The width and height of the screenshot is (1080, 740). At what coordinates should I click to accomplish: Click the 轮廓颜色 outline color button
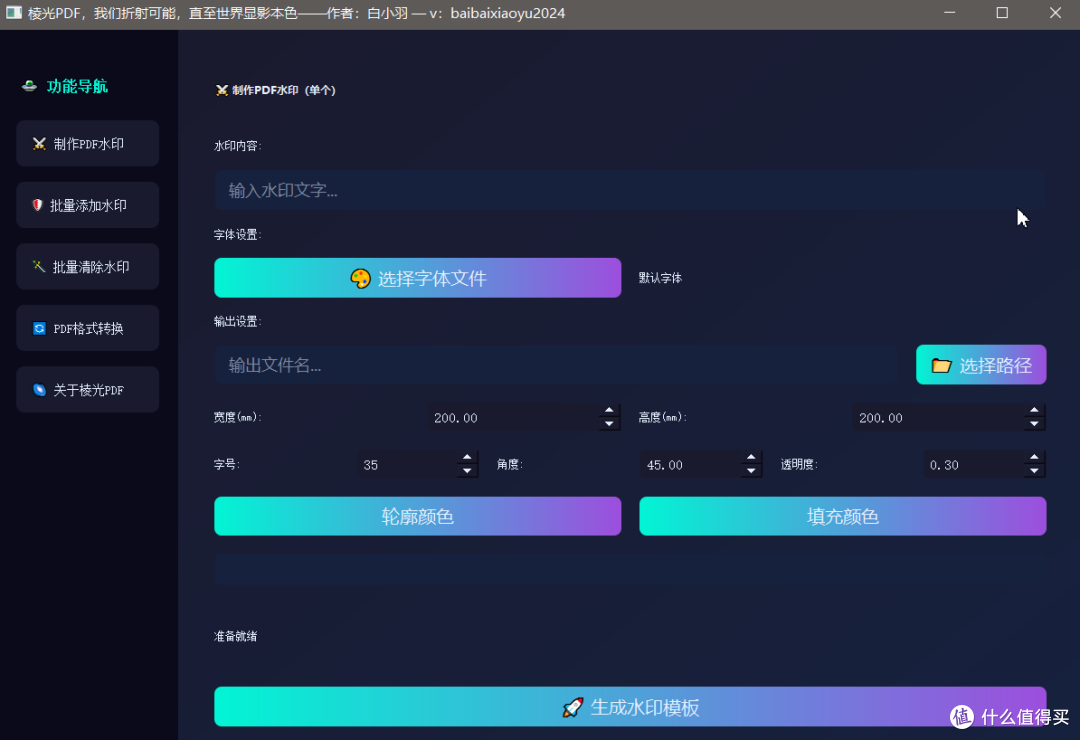click(417, 516)
